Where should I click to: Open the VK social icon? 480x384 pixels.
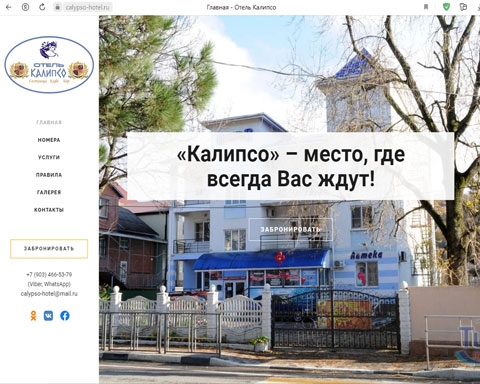pos(48,316)
